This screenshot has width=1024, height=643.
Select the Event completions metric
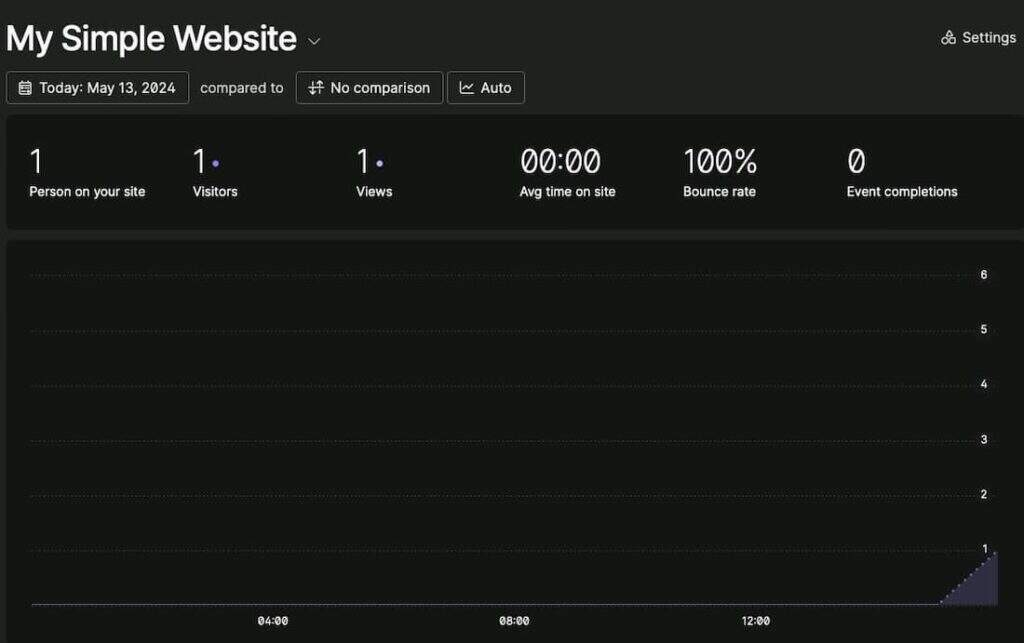[901, 191]
